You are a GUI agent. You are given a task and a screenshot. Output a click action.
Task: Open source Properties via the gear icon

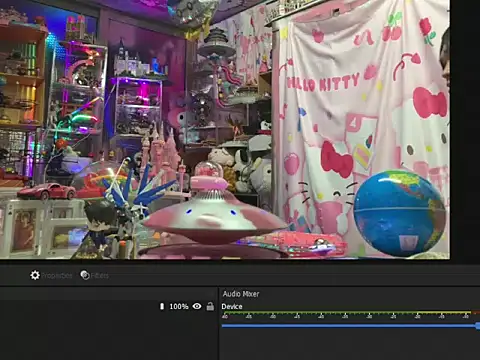click(x=35, y=275)
